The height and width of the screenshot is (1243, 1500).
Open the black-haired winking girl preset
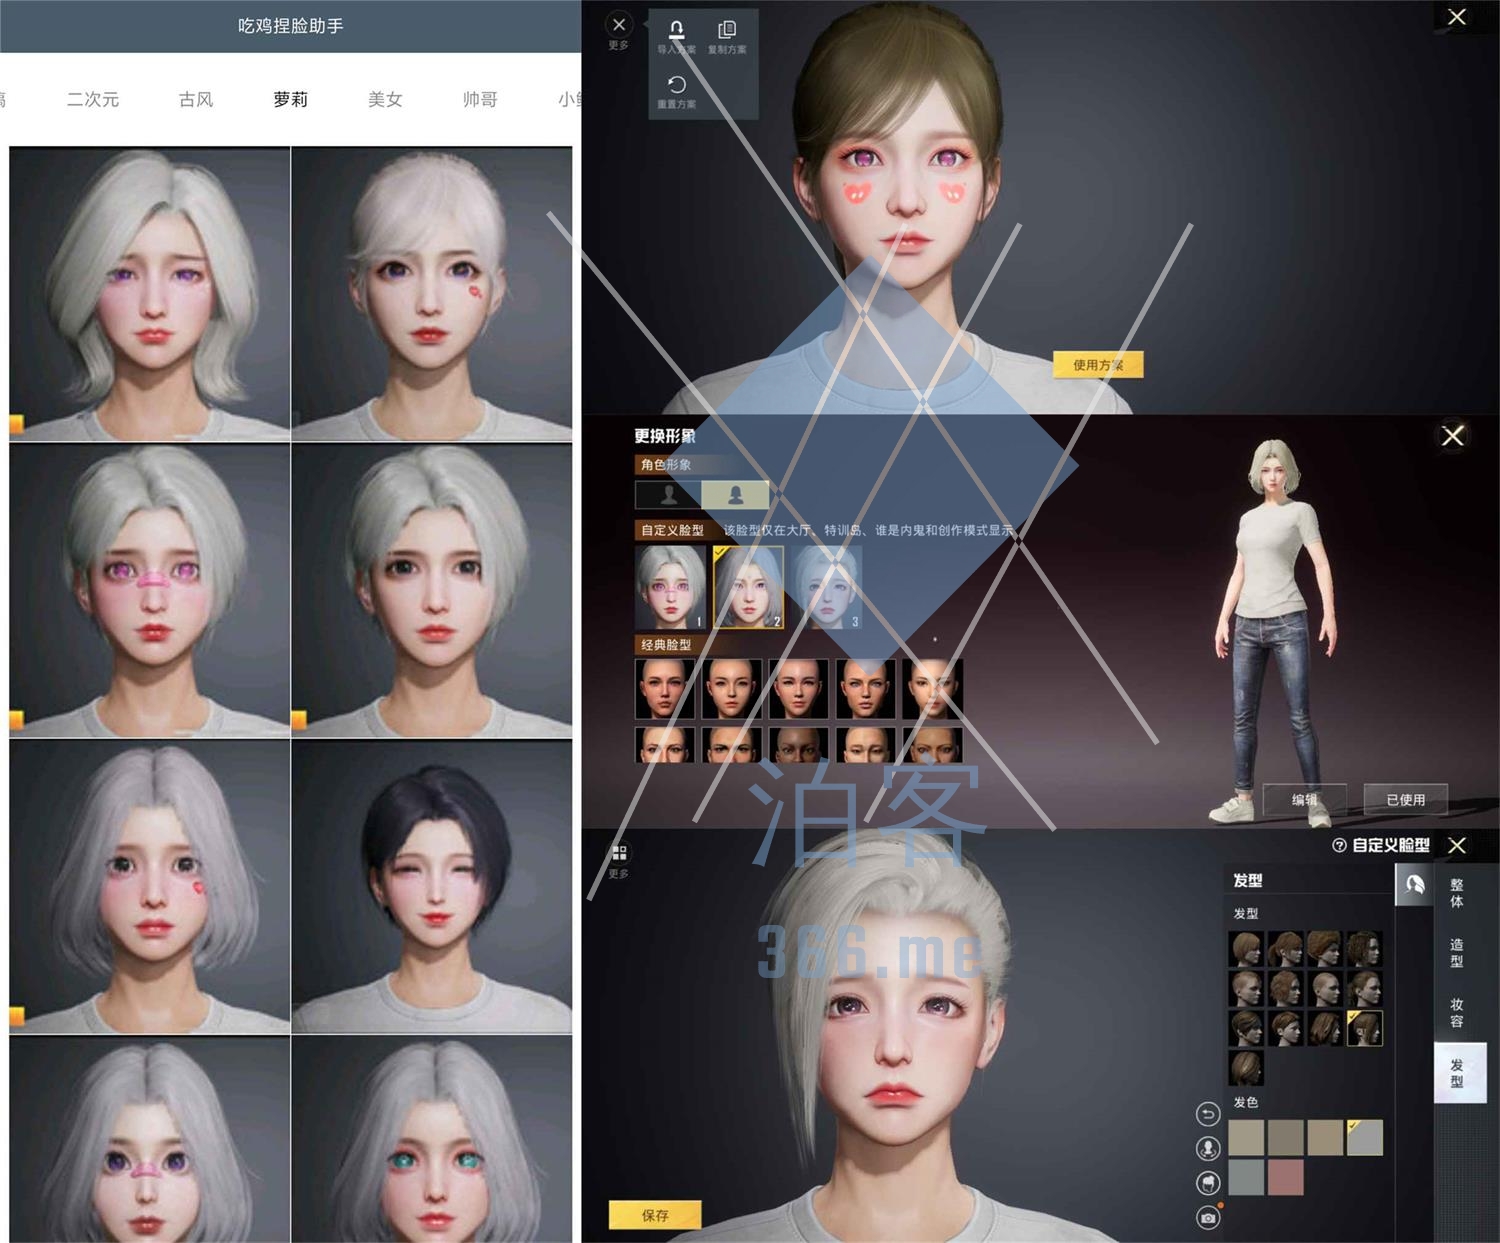pos(432,887)
